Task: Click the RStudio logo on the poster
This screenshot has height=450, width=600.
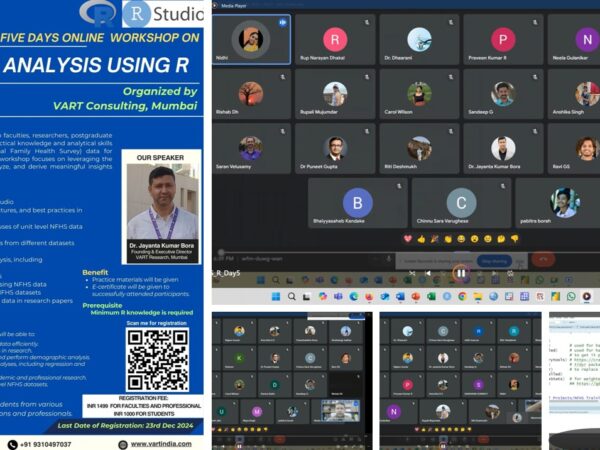Action: coord(163,14)
